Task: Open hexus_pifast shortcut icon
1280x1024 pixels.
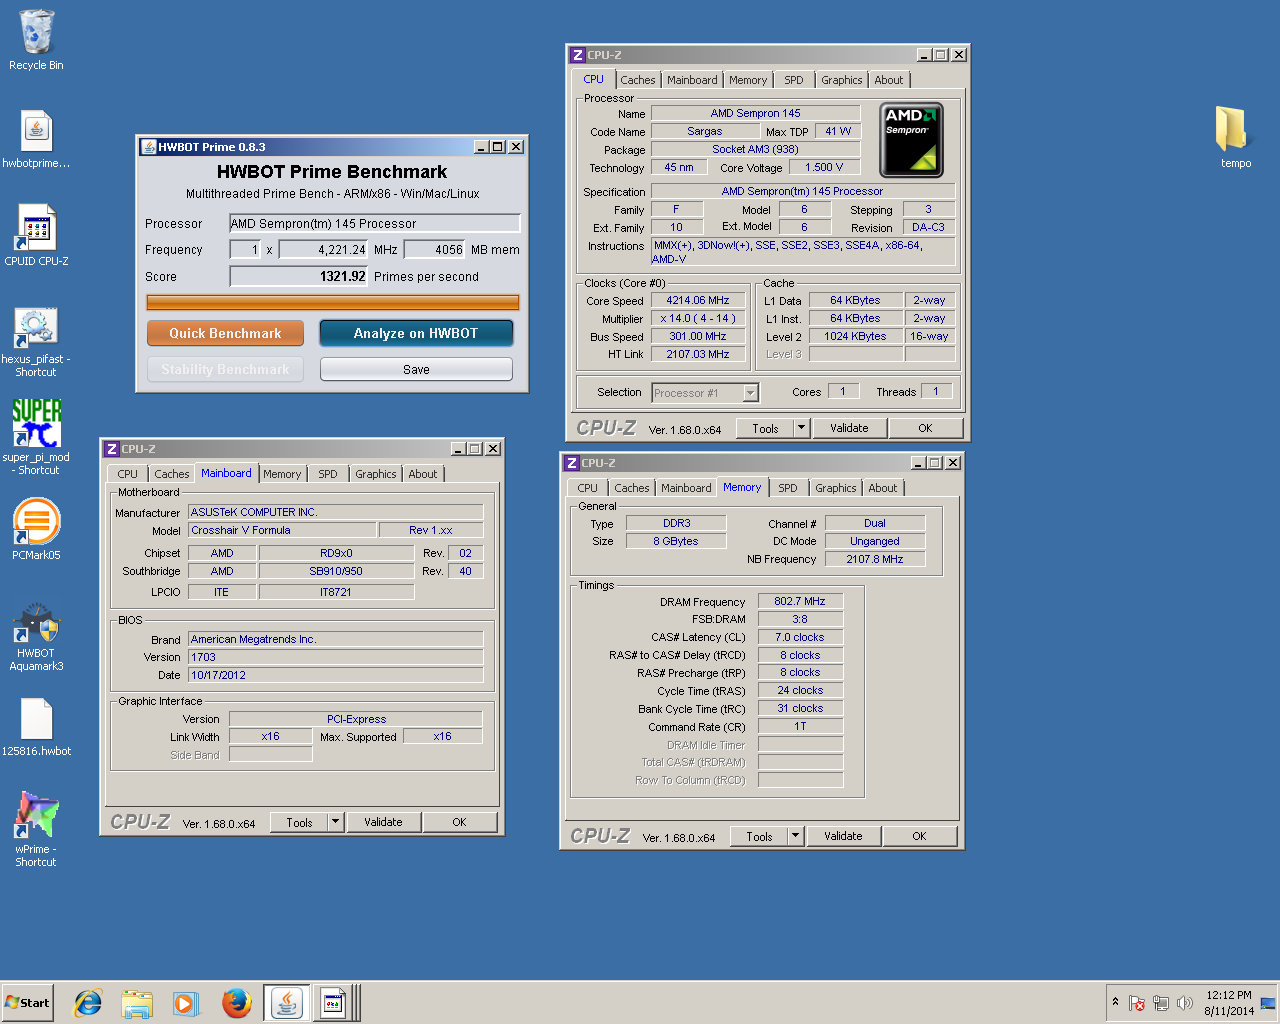Action: pyautogui.click(x=36, y=341)
